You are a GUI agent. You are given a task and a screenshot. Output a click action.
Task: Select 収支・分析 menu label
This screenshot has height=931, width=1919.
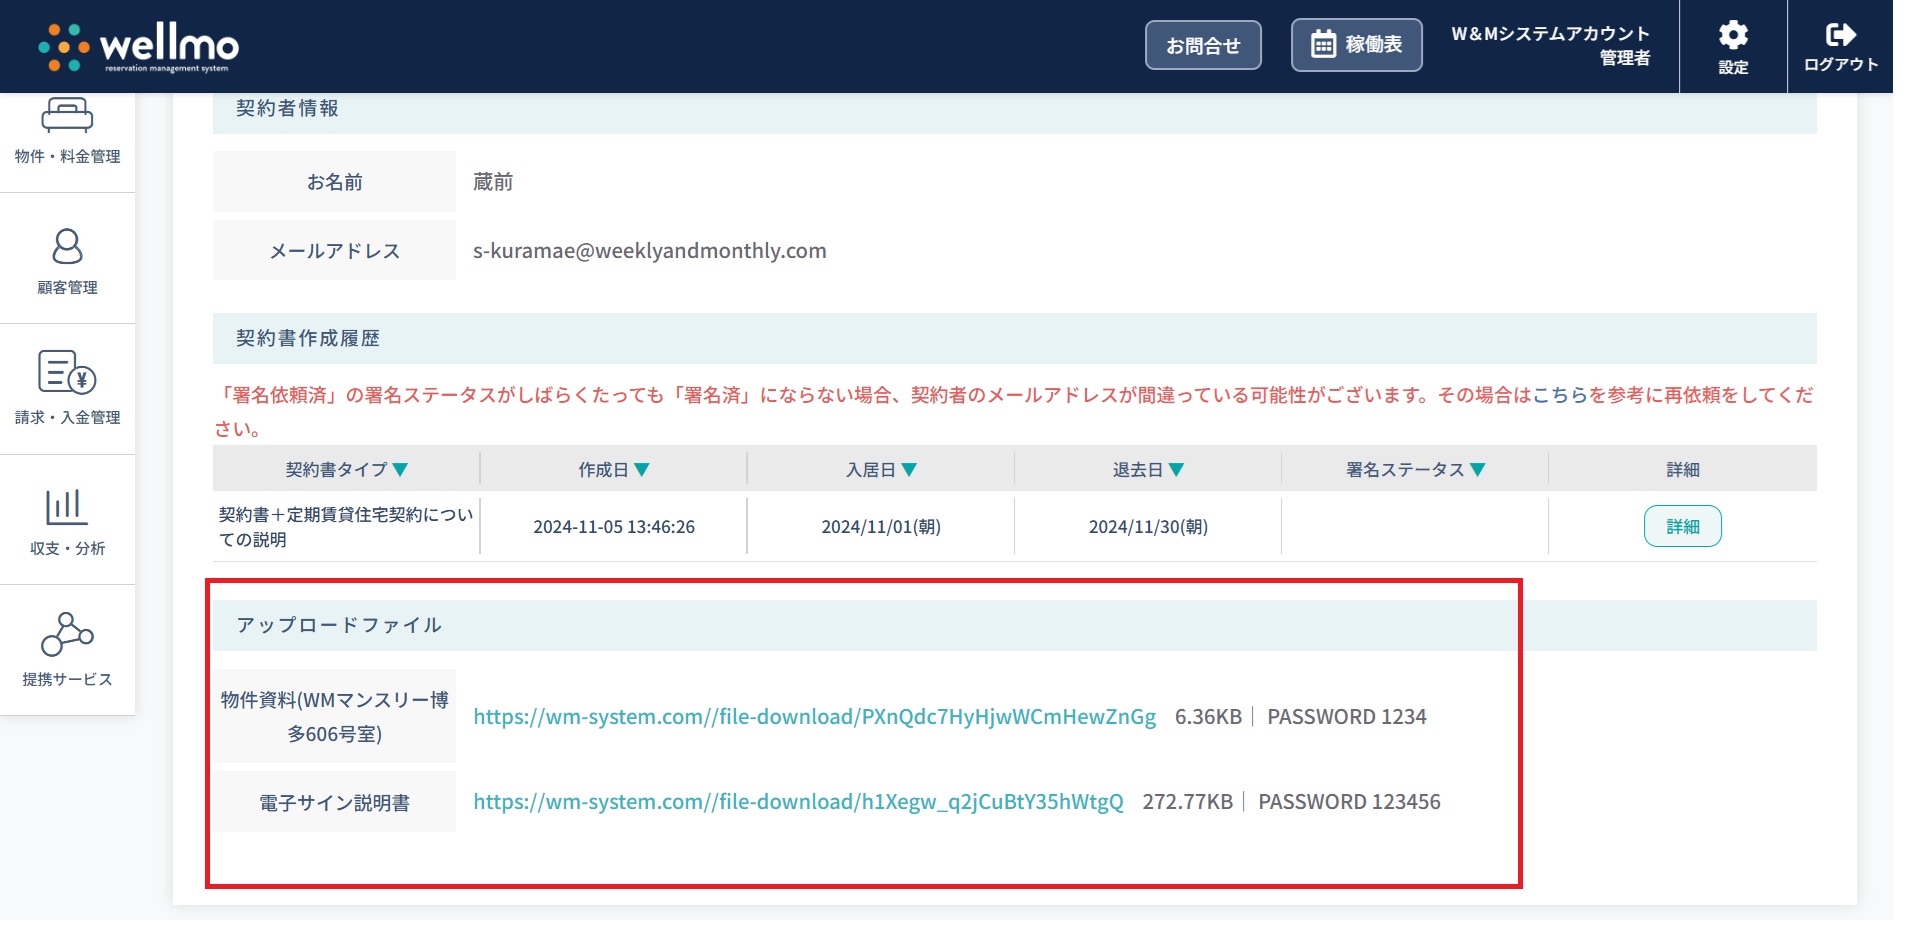click(67, 548)
